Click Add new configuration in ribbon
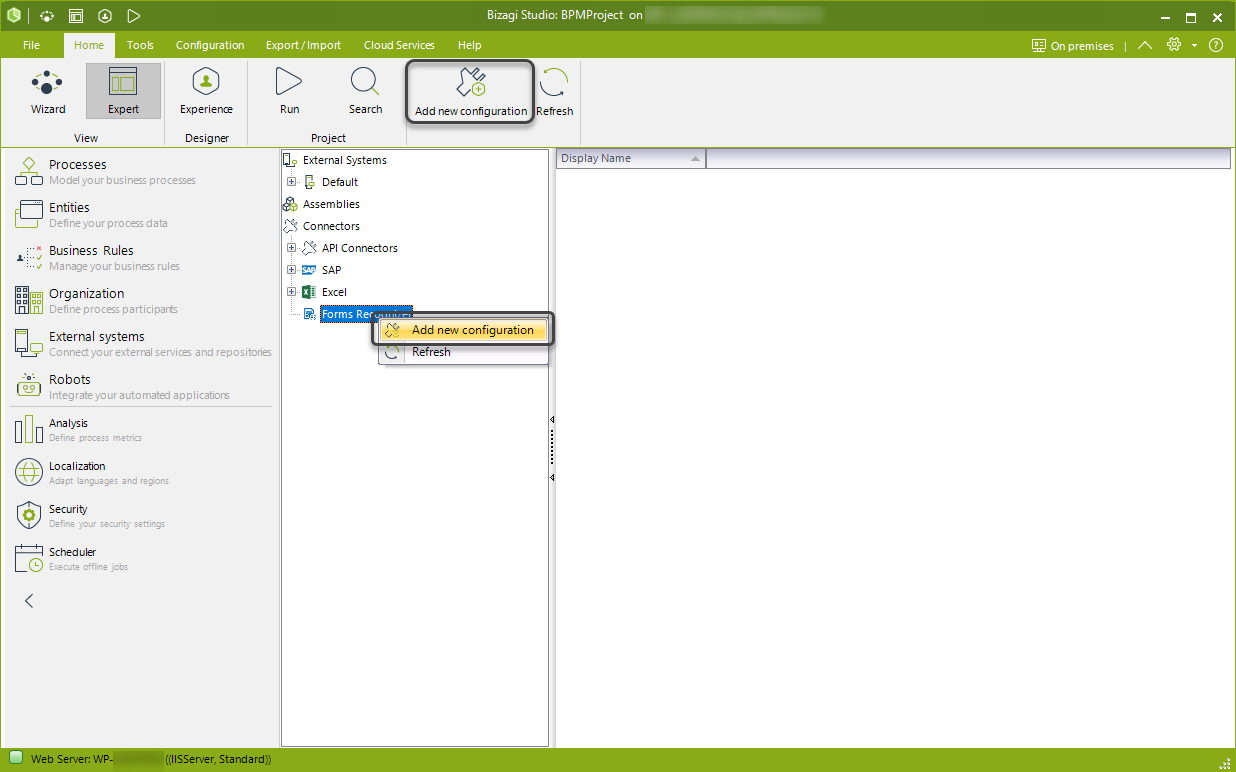 470,92
